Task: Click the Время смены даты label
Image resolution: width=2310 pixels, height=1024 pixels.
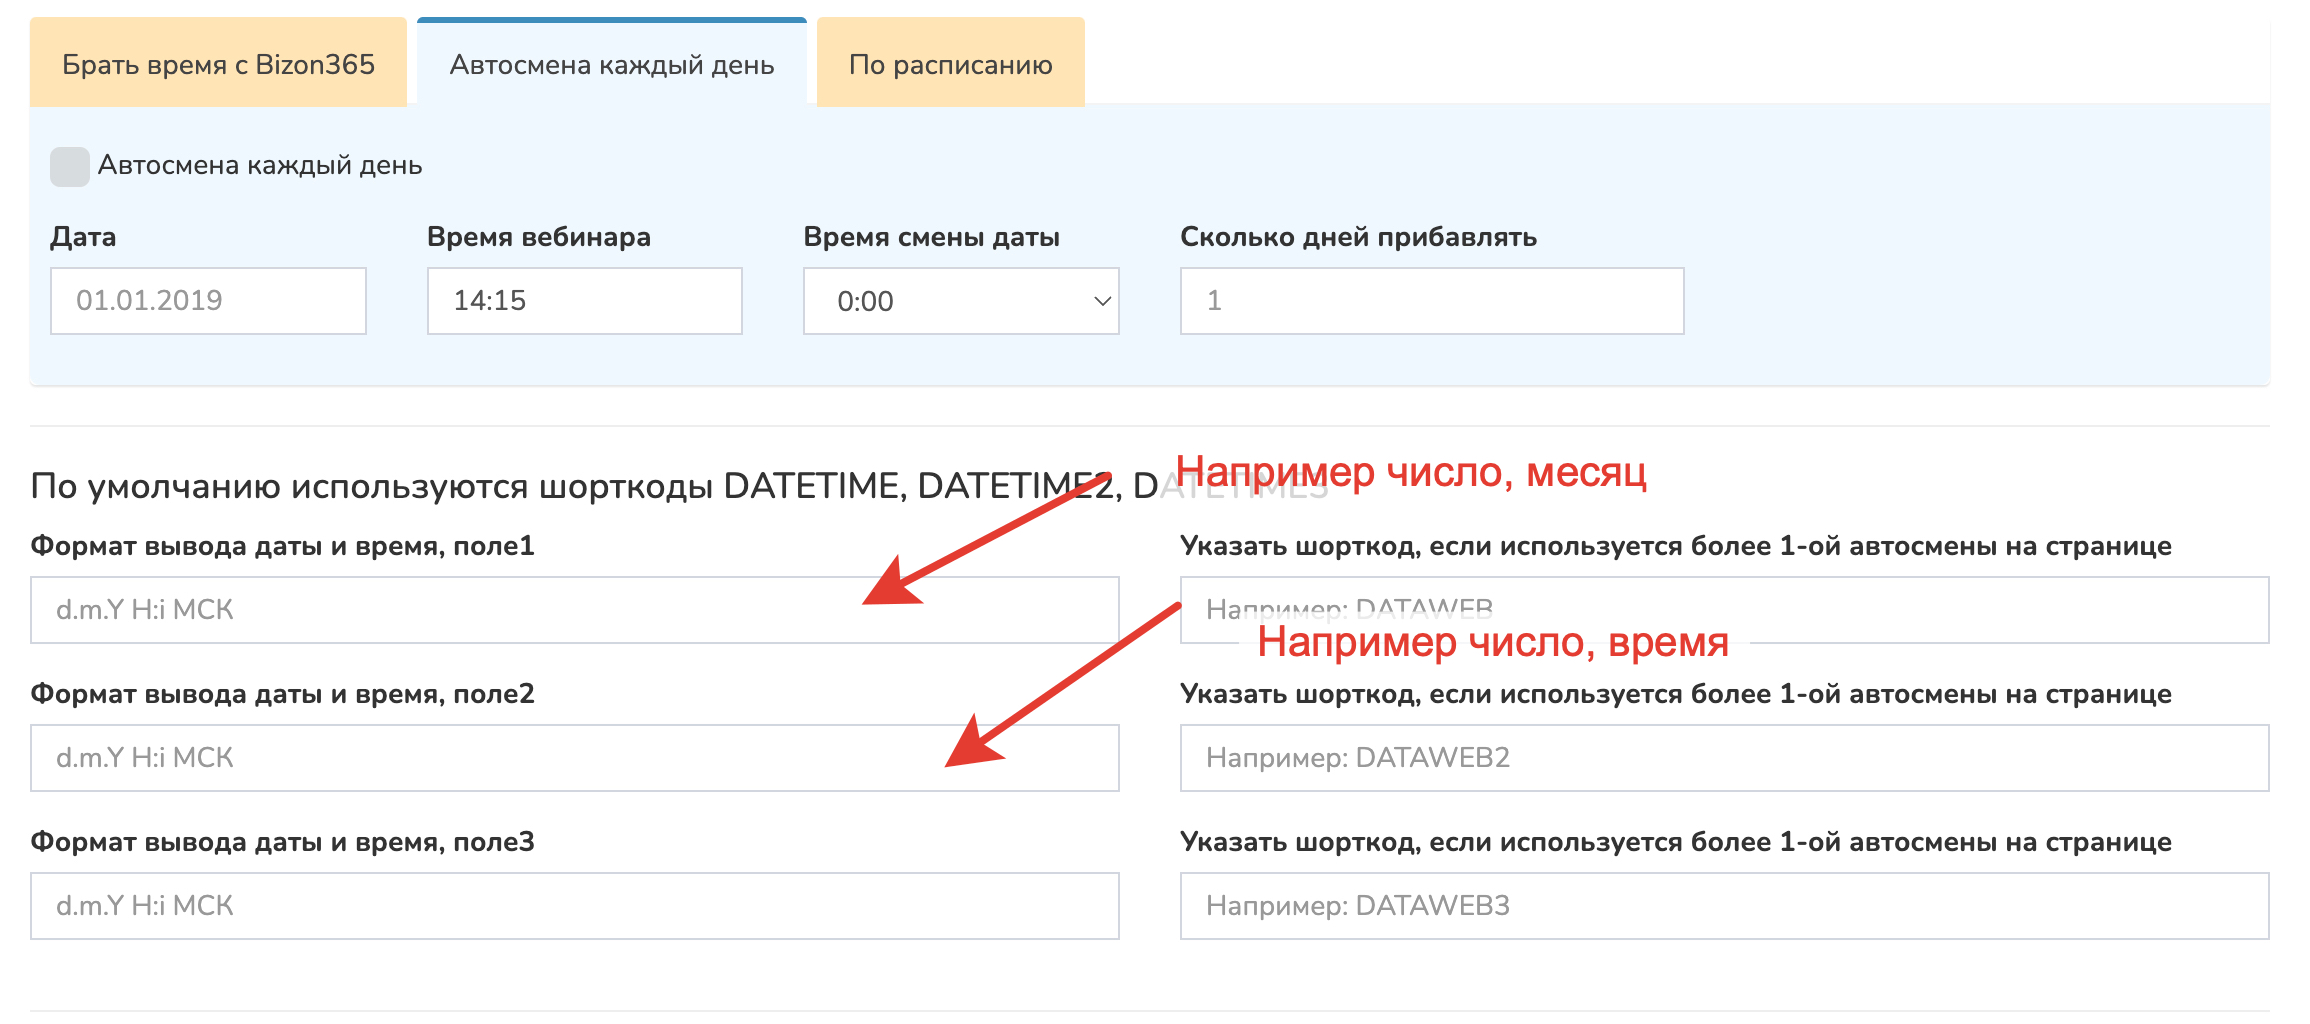Action: pyautogui.click(x=931, y=237)
